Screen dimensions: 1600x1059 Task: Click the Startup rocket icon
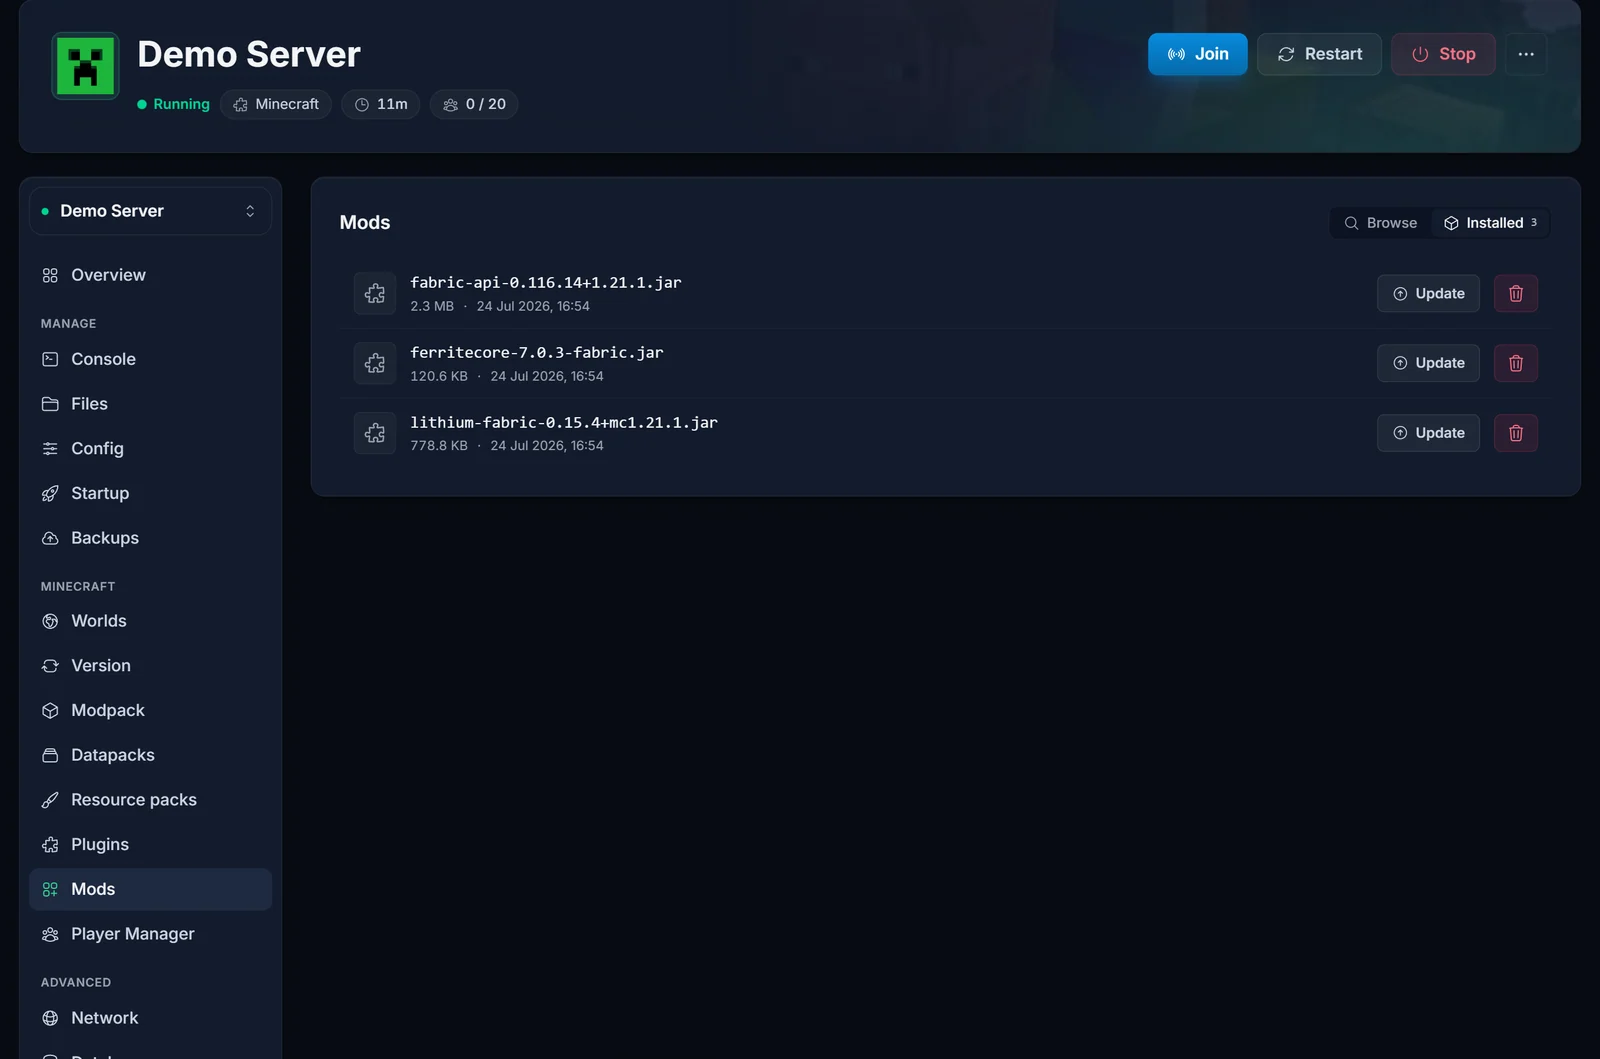tap(50, 493)
